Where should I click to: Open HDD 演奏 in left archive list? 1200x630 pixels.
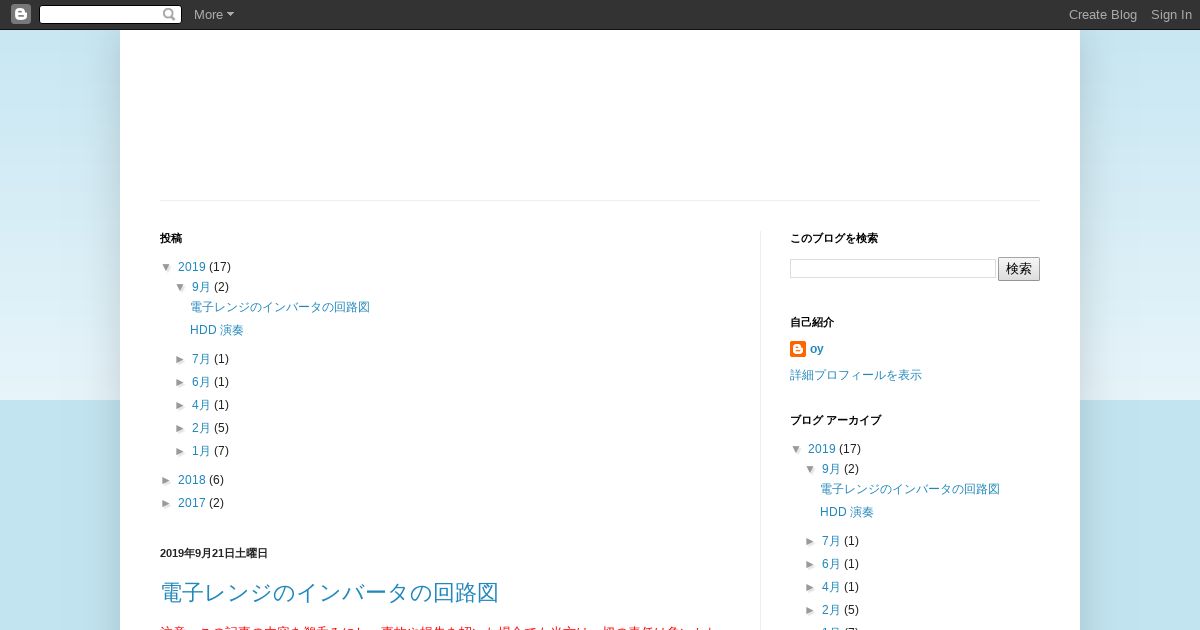(217, 330)
